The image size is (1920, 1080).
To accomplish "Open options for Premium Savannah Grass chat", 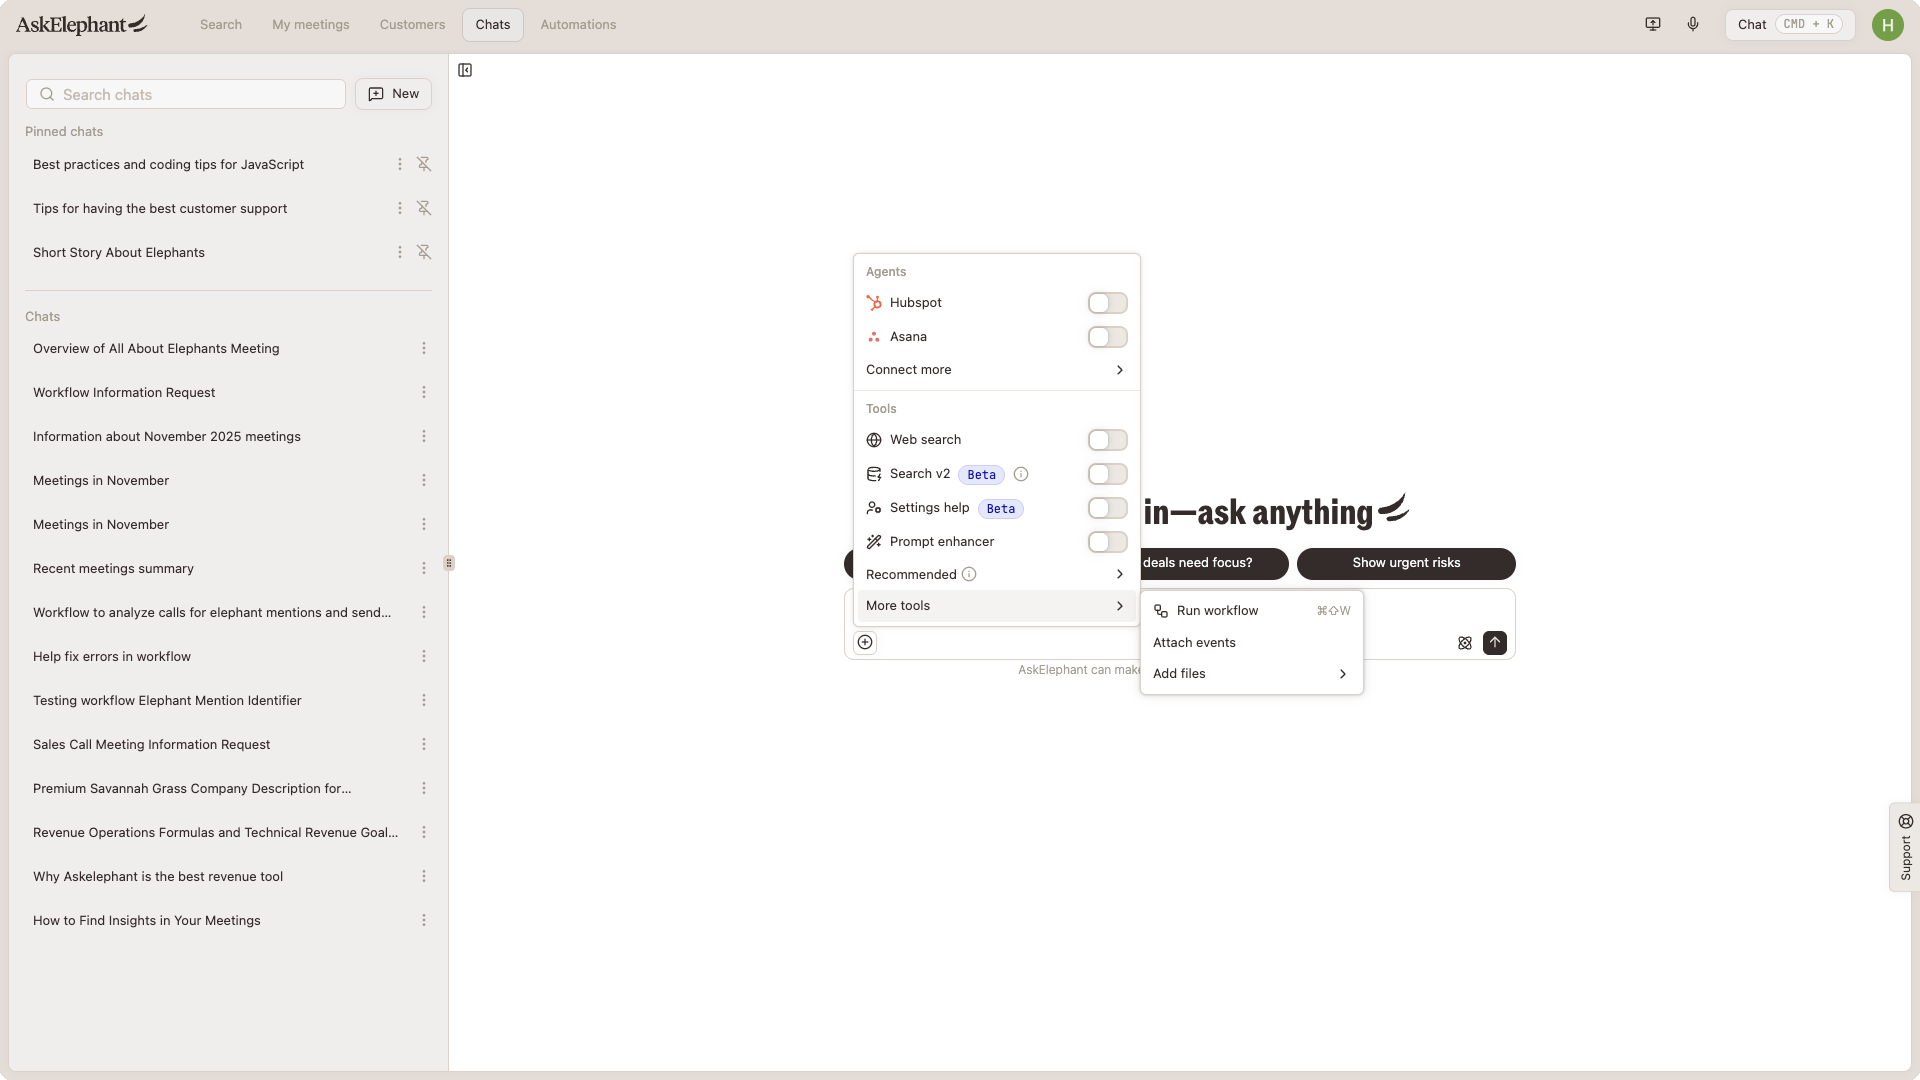I will (424, 788).
